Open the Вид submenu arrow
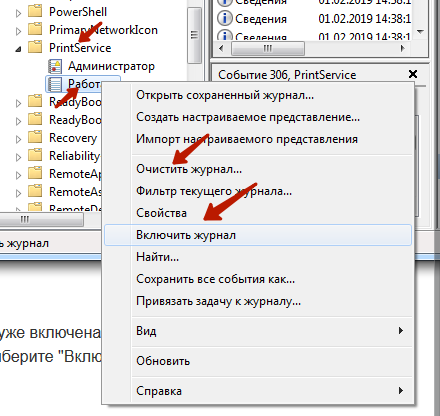The height and width of the screenshot is (416, 440). pyautogui.click(x=401, y=331)
